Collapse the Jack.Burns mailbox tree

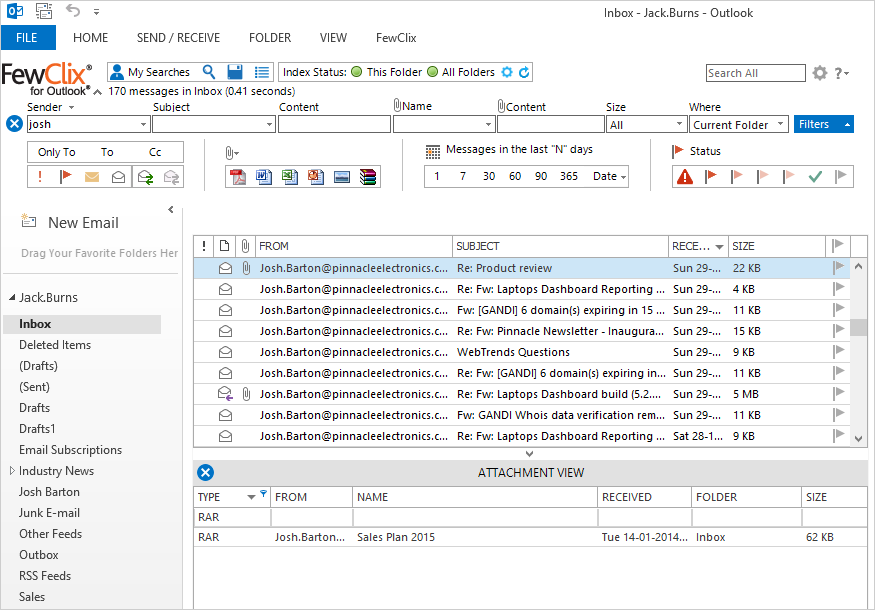point(12,297)
